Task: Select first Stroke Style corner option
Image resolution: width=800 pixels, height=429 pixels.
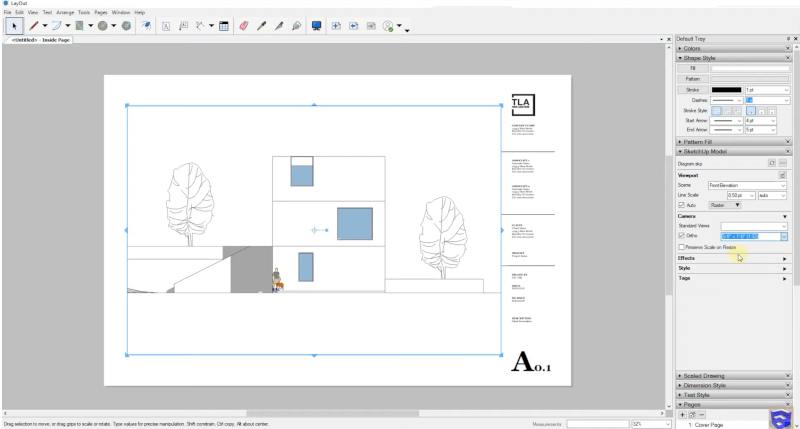Action: [x=716, y=111]
